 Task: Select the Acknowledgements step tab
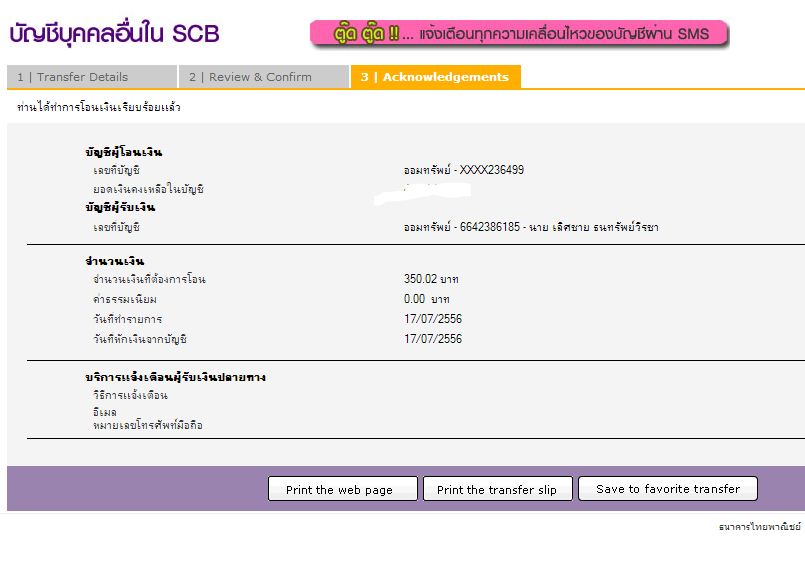coord(436,77)
